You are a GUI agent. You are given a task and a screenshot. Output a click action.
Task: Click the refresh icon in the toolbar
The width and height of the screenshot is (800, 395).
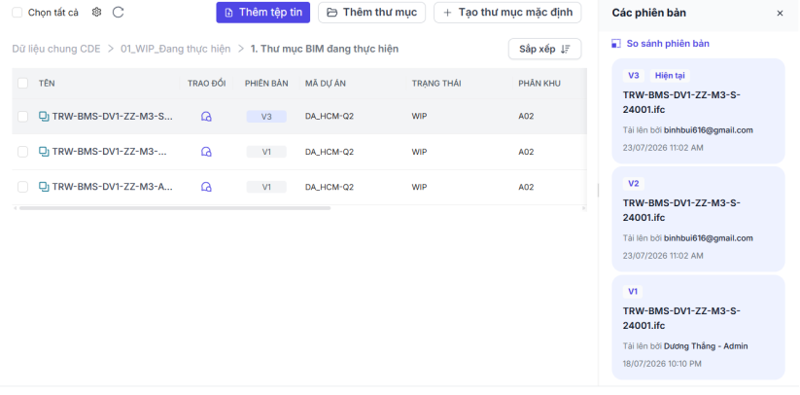coord(118,12)
